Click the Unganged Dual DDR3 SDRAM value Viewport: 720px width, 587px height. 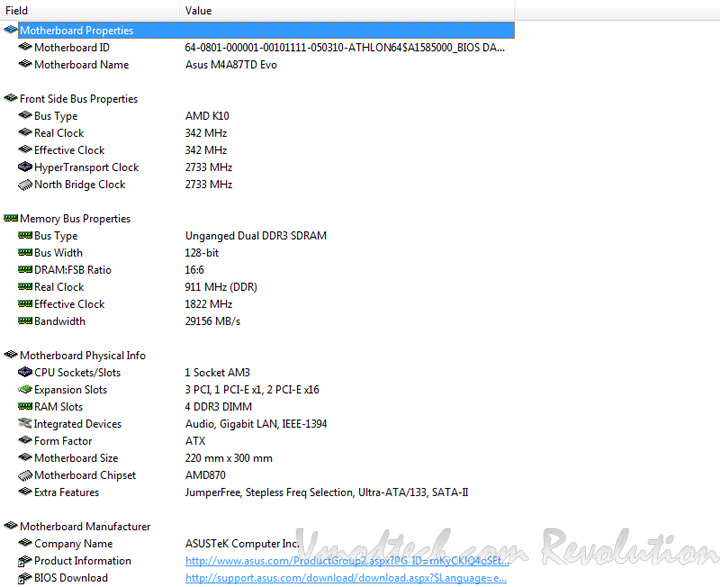tap(256, 236)
